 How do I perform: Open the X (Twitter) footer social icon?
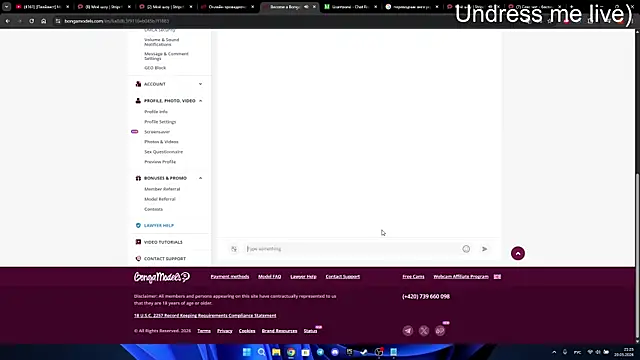424,331
